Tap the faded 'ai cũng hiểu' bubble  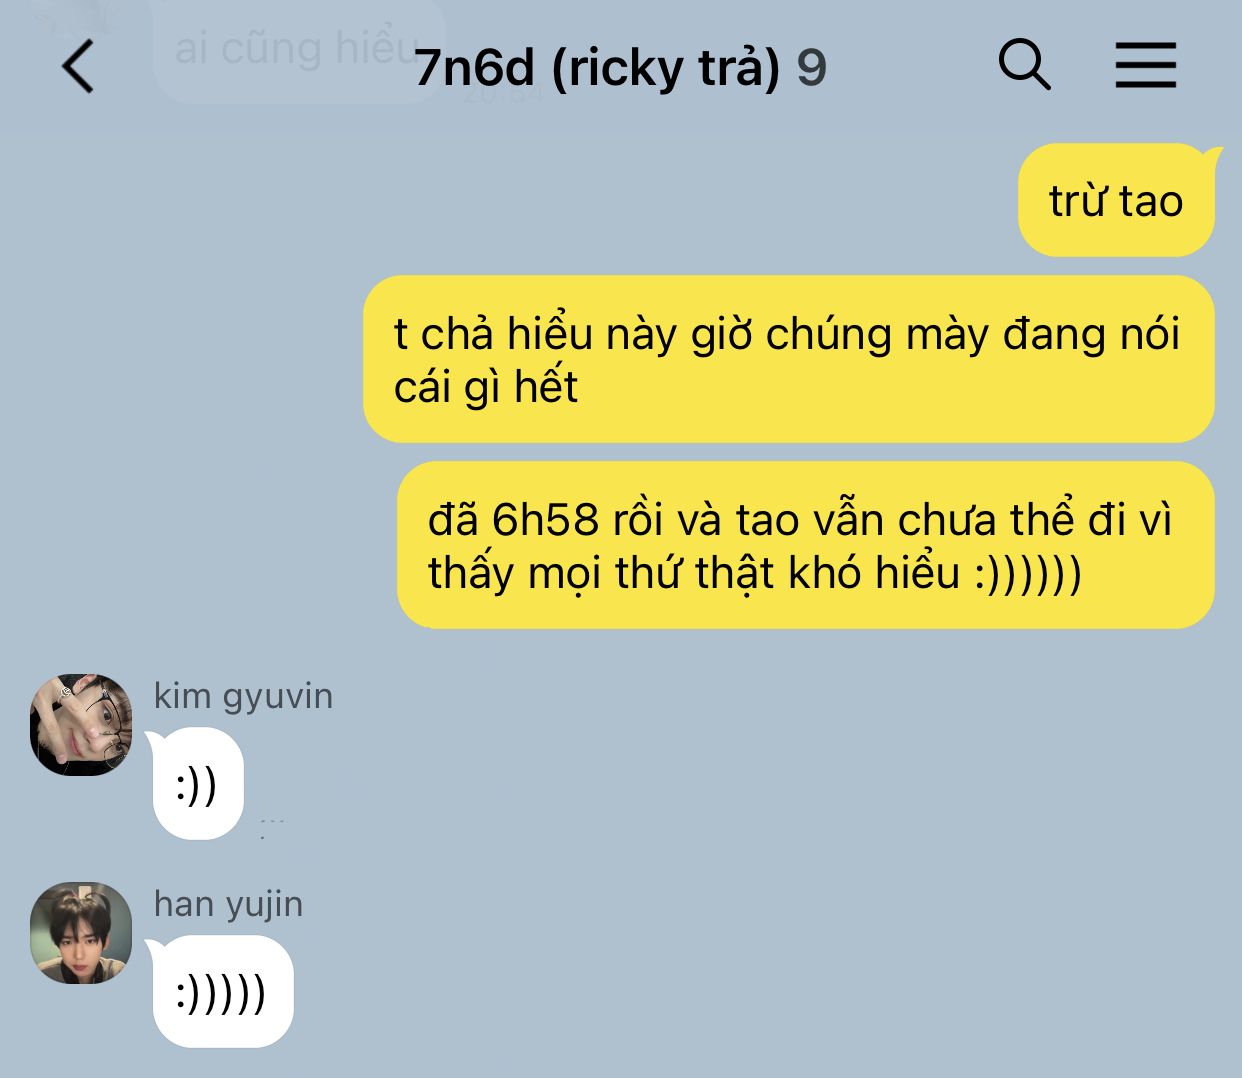coord(298,50)
